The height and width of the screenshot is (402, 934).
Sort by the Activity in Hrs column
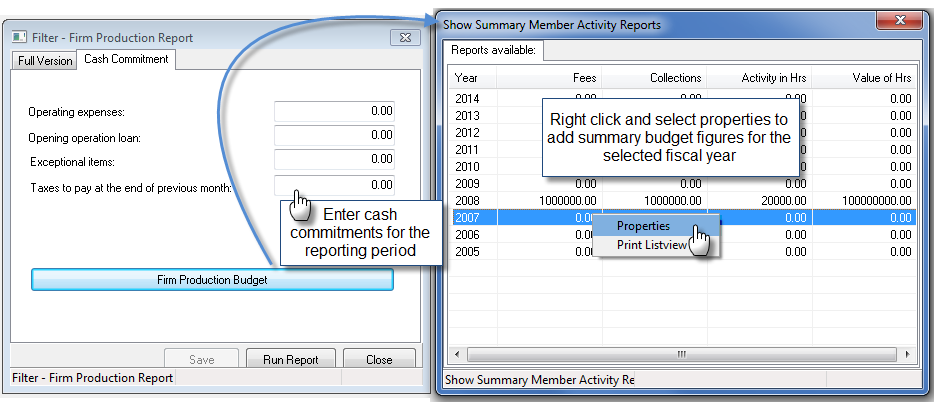click(x=759, y=77)
